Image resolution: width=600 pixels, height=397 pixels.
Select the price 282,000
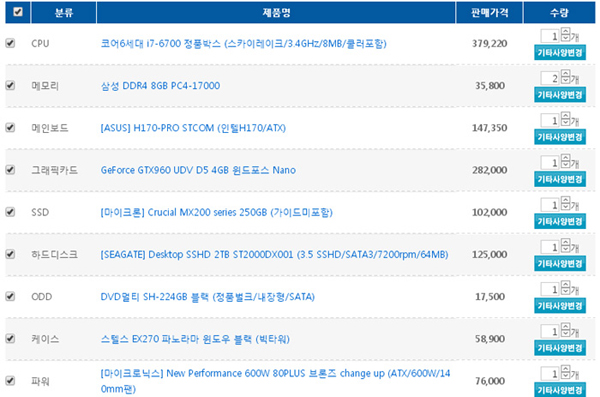(x=489, y=170)
